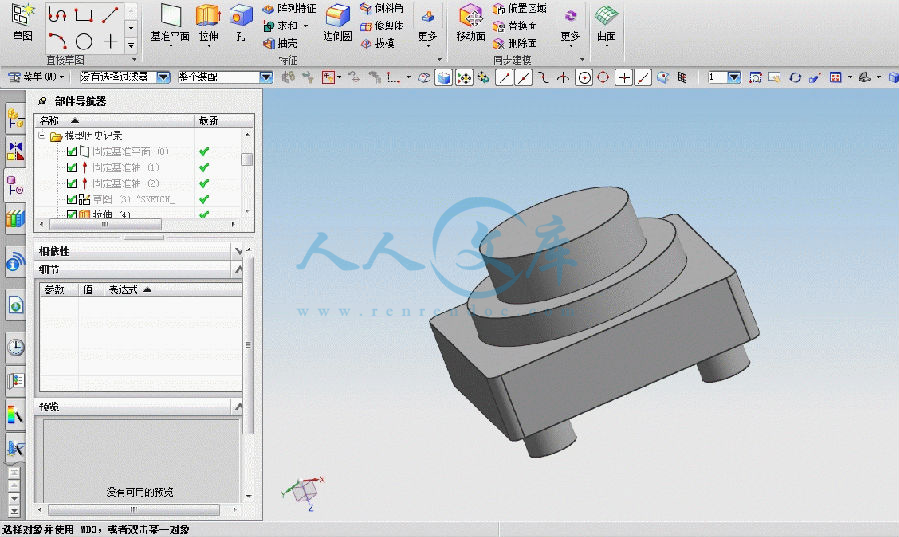The image size is (899, 537).
Task: Open the Reuse Library sidebar tab (books)
Action: [15, 218]
